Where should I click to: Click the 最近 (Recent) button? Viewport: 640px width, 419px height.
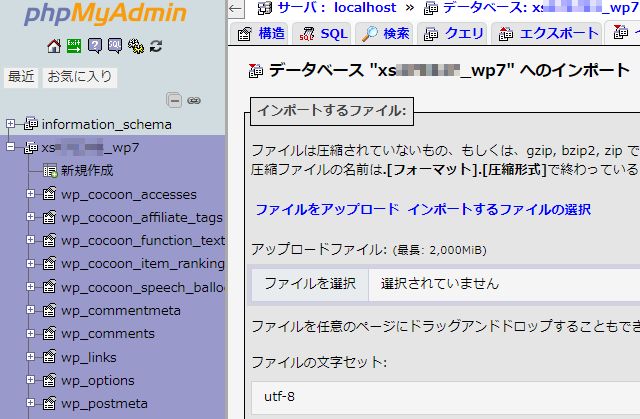pos(22,77)
